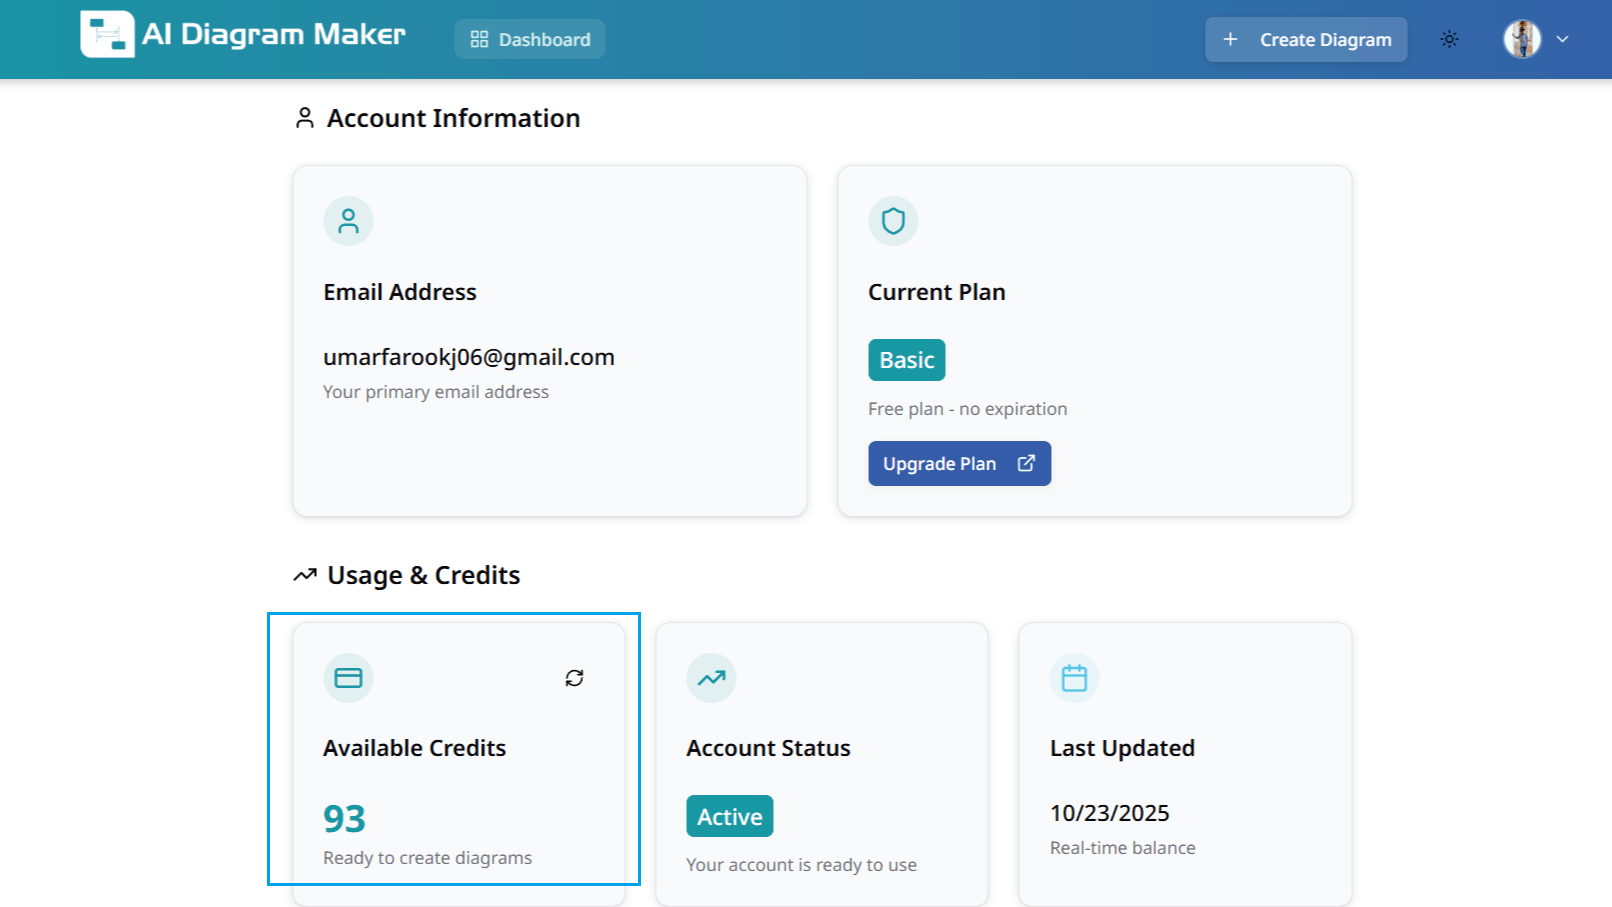The width and height of the screenshot is (1612, 907).
Task: Refresh the Available Credits balance
Action: [x=574, y=677]
